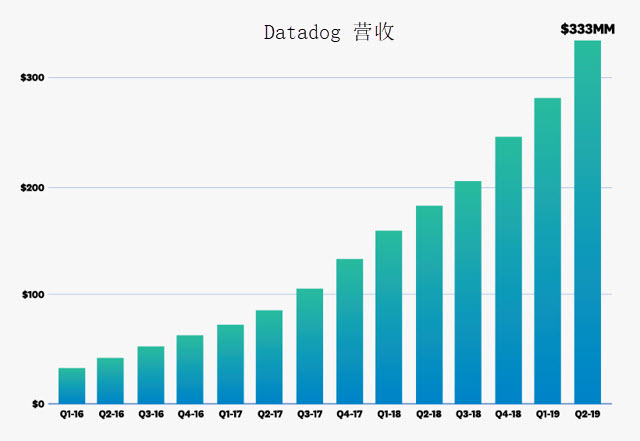This screenshot has height=441, width=640.
Task: Select the Q2-18 revenue bar
Action: pyautogui.click(x=429, y=305)
